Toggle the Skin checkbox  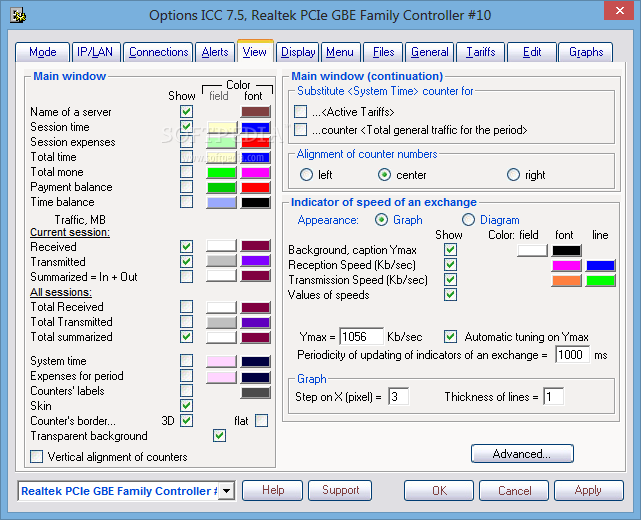coord(186,406)
